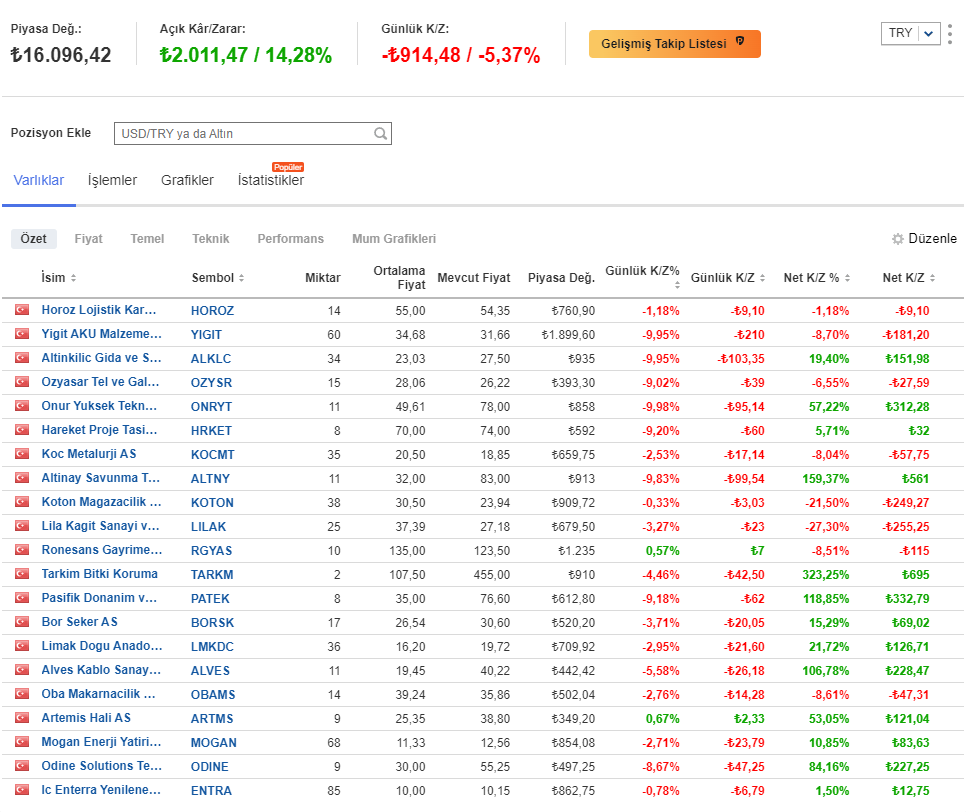Open the three-dot options menu
The image size is (966, 812).
[950, 34]
